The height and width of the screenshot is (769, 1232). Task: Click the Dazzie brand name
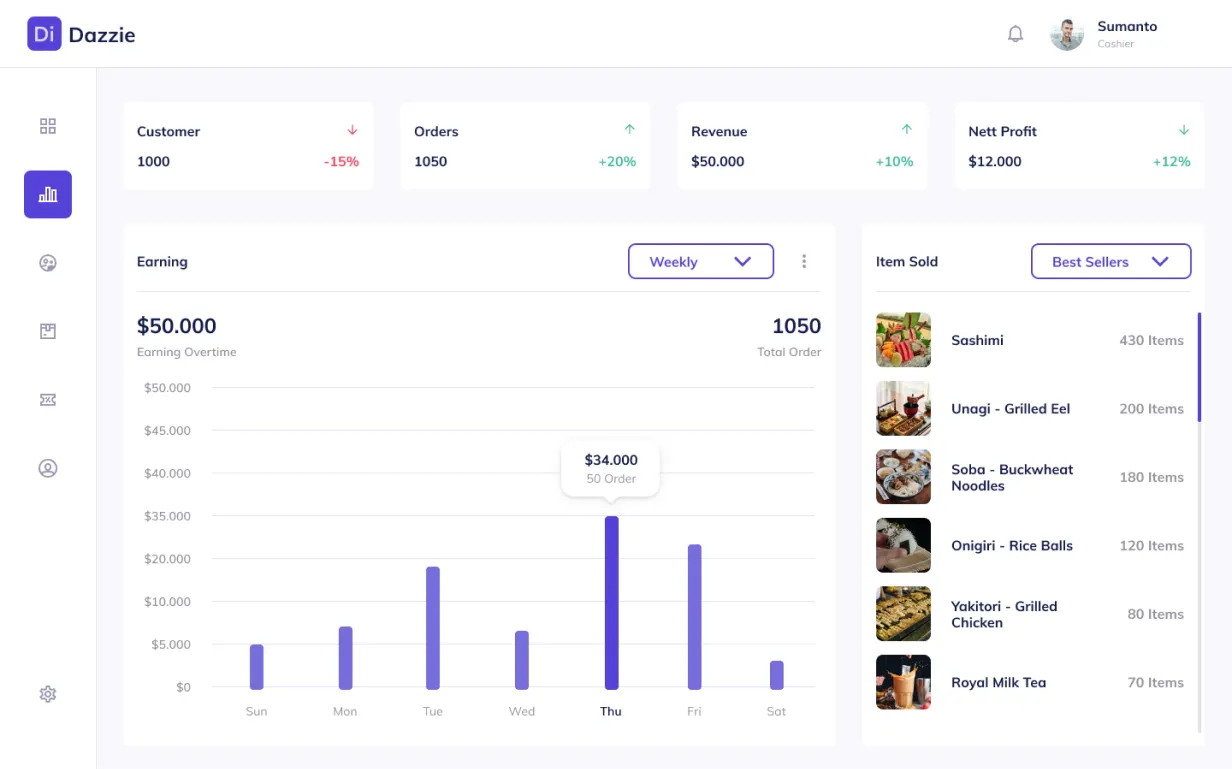102,35
